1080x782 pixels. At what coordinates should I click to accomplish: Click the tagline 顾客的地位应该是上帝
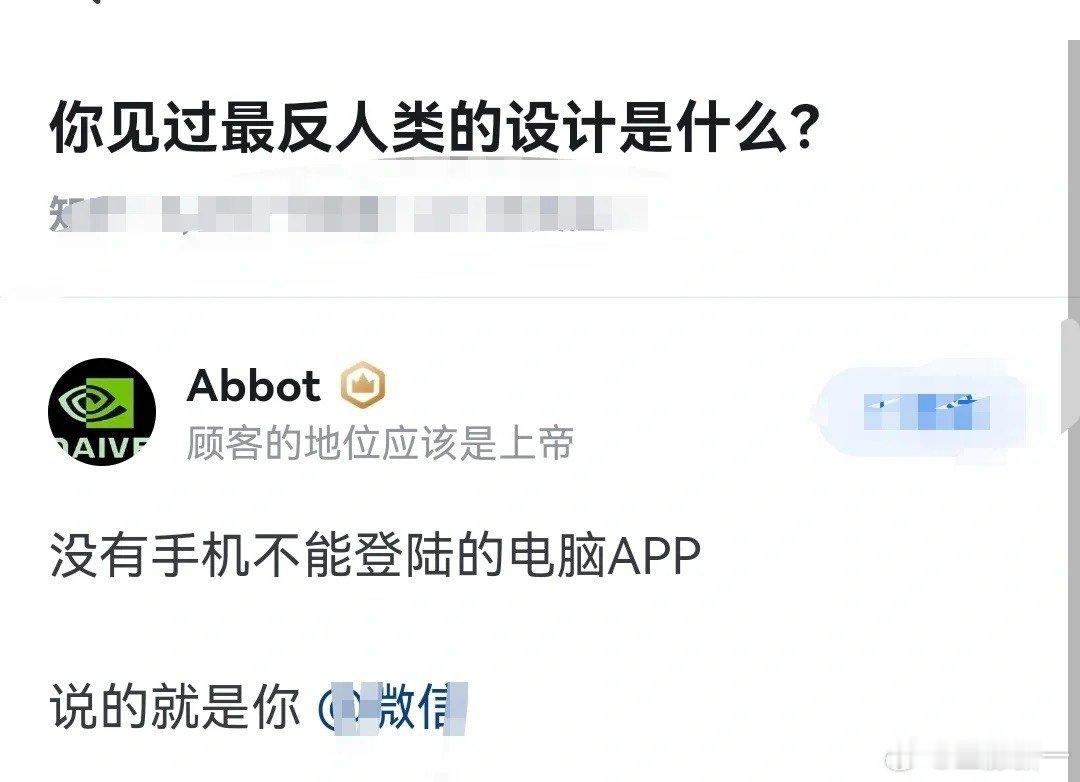(x=380, y=443)
